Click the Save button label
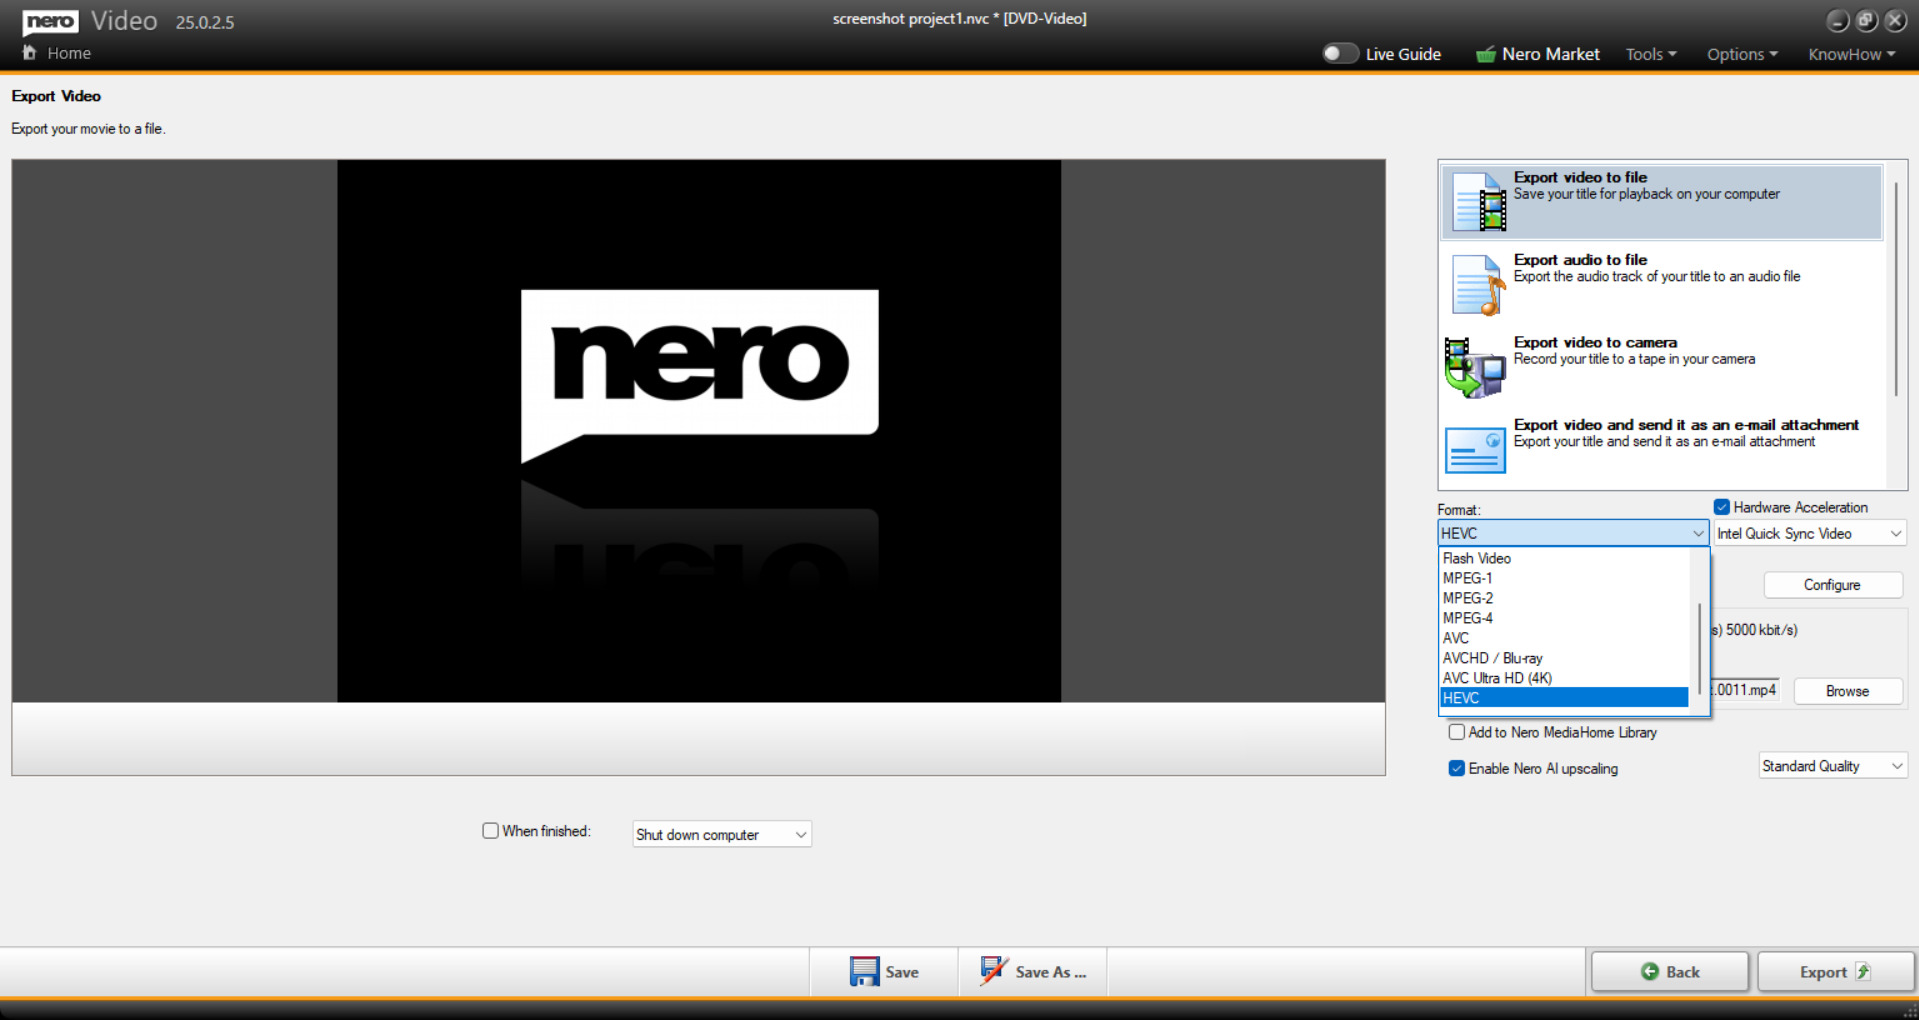Viewport: 1919px width, 1020px height. tap(902, 972)
